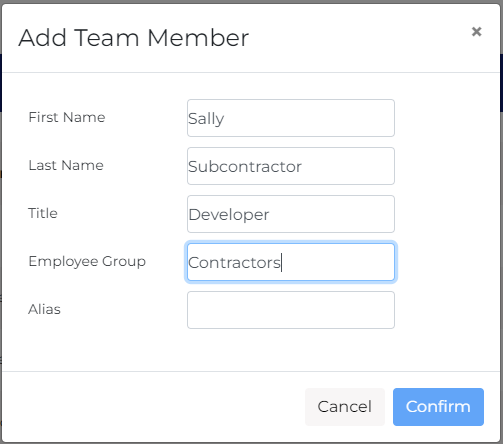Click the Last Name label
The height and width of the screenshot is (444, 503).
pos(66,165)
